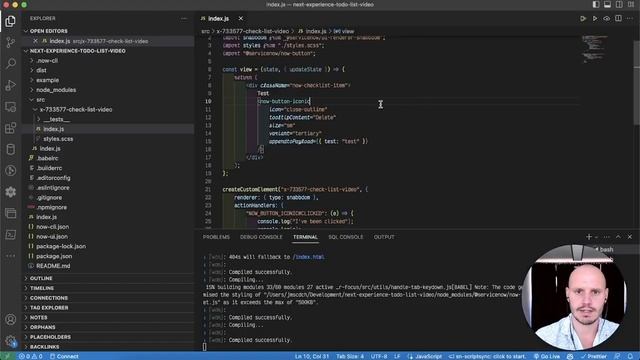This screenshot has width=640, height=360.
Task: Toggle primary sidebar layout icon in title bar
Action: tap(596, 4)
